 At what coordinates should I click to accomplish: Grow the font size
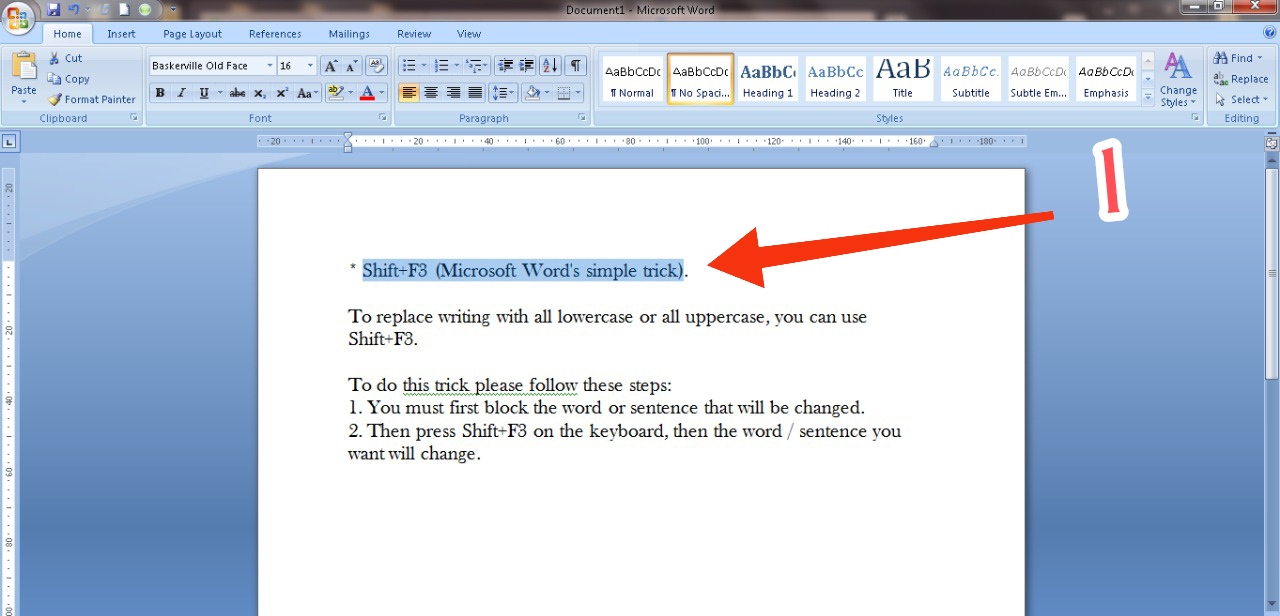(330, 66)
